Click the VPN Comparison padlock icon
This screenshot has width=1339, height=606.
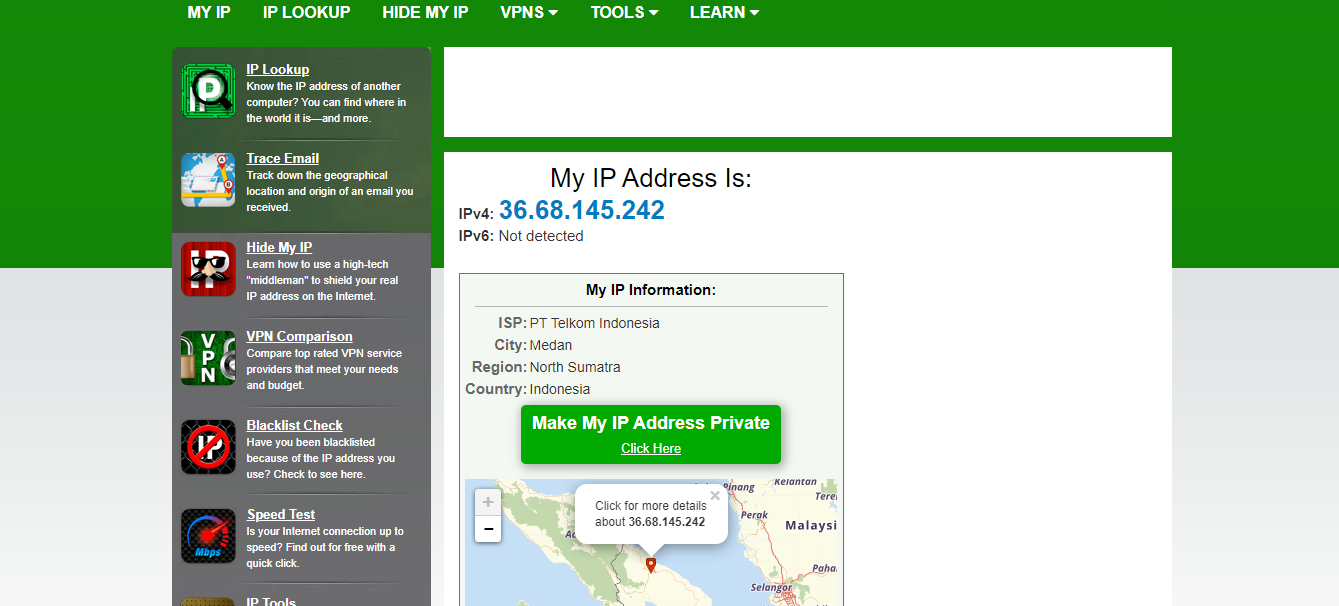[x=208, y=358]
